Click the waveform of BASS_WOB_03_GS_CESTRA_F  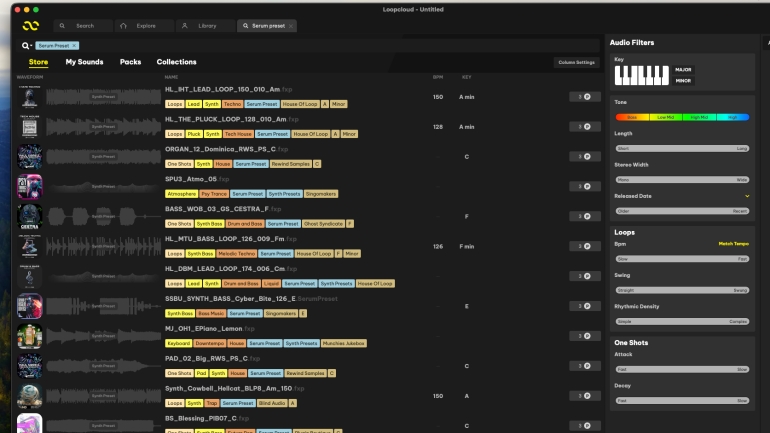coord(104,216)
